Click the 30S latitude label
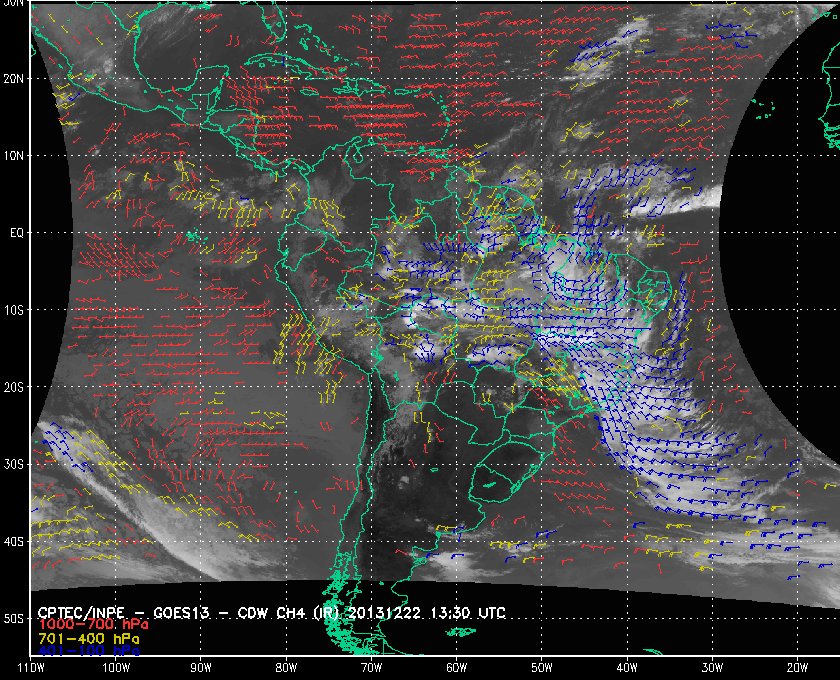Viewport: 840px width, 680px height. (x=13, y=464)
